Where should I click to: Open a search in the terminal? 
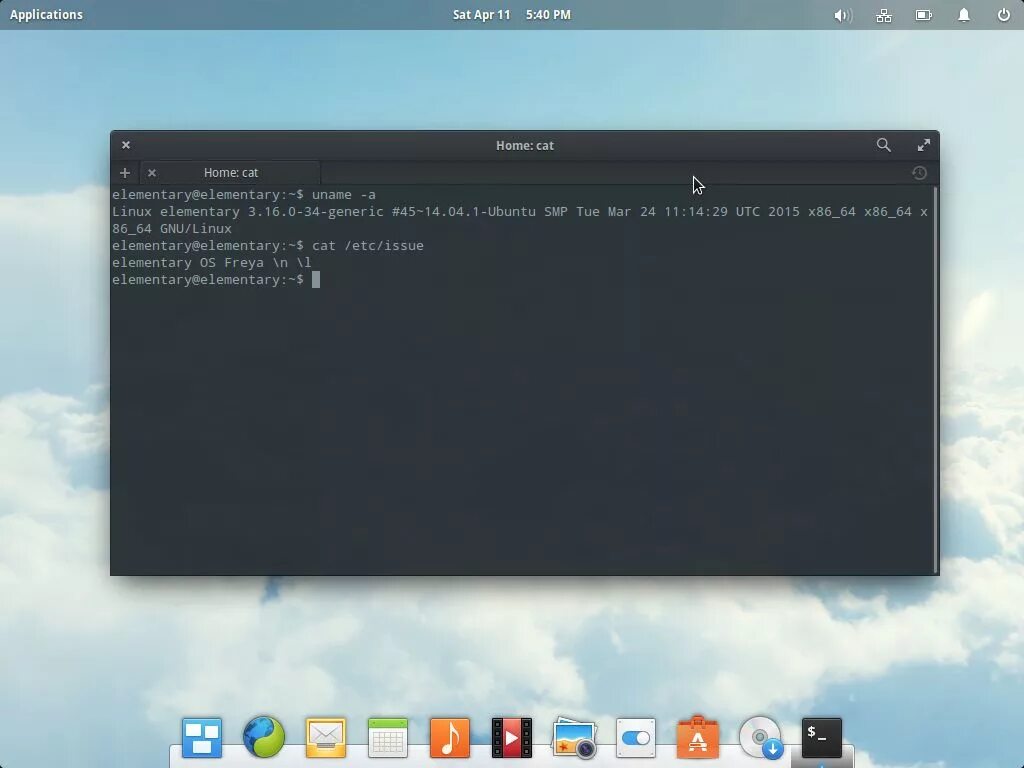[883, 145]
